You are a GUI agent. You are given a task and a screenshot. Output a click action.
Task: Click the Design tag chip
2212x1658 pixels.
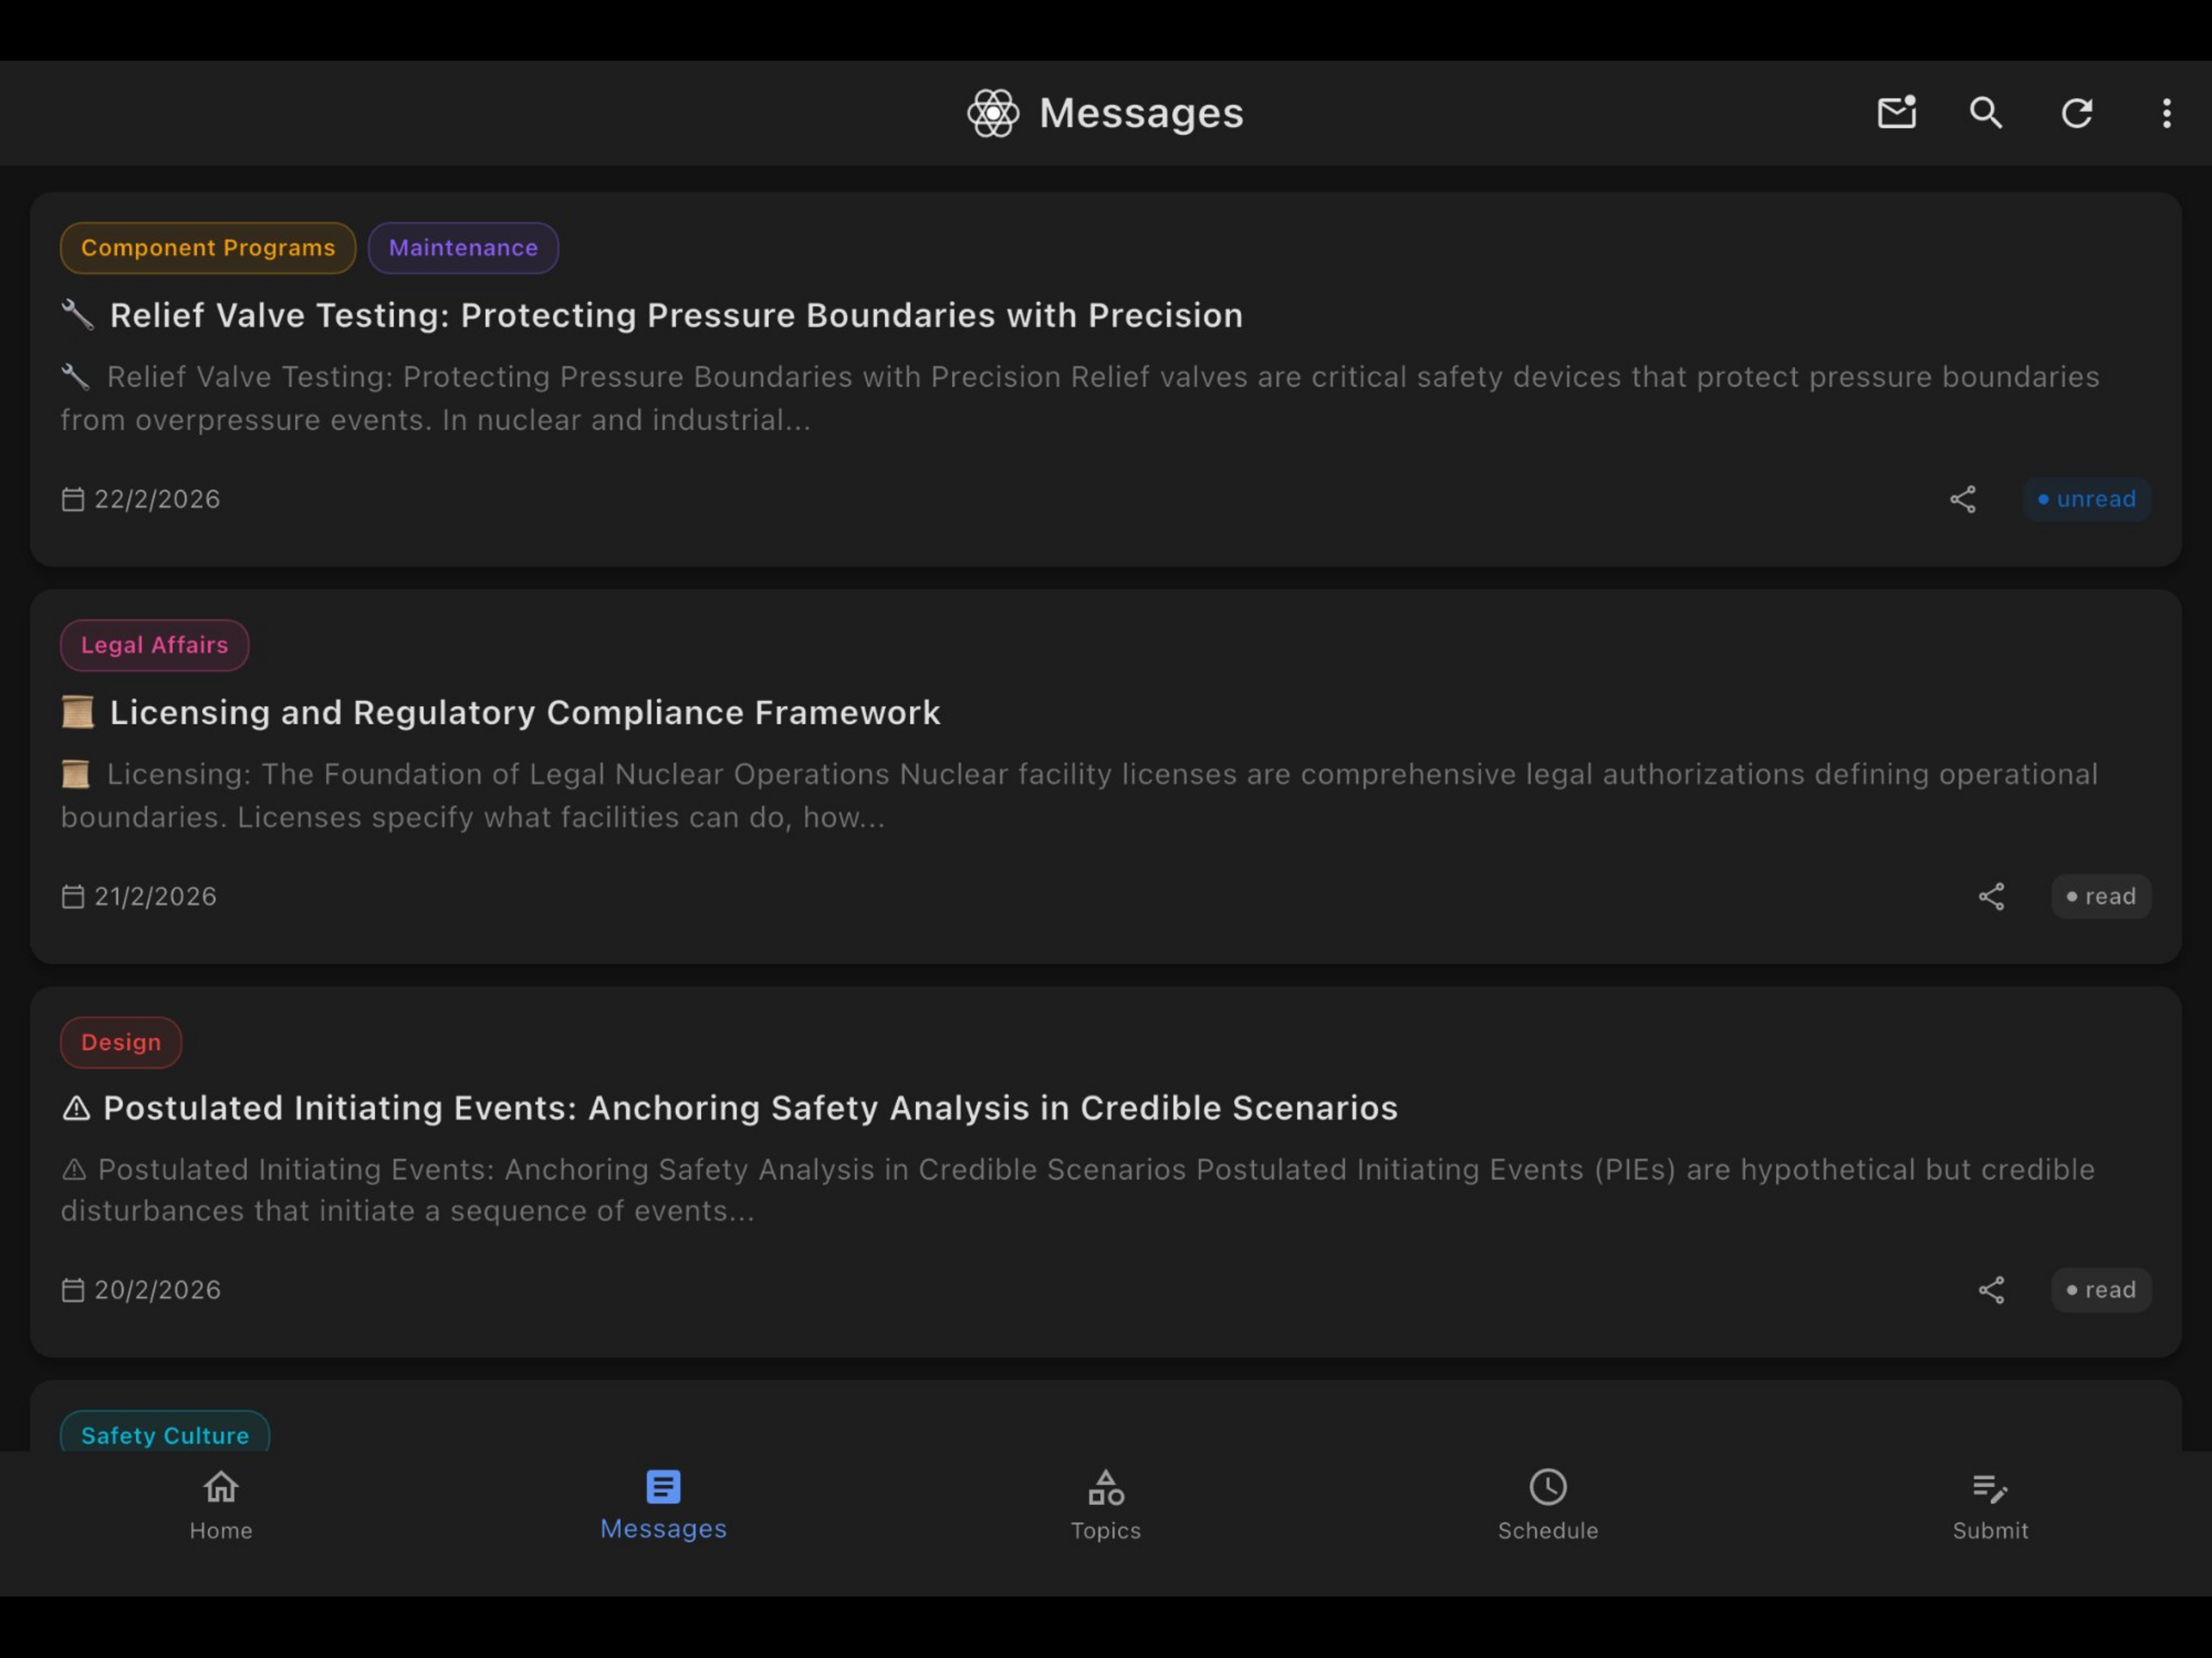[x=121, y=1042]
